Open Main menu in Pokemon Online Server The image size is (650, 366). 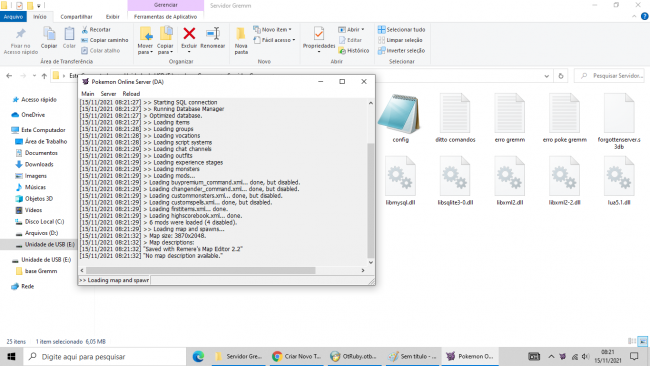point(87,94)
